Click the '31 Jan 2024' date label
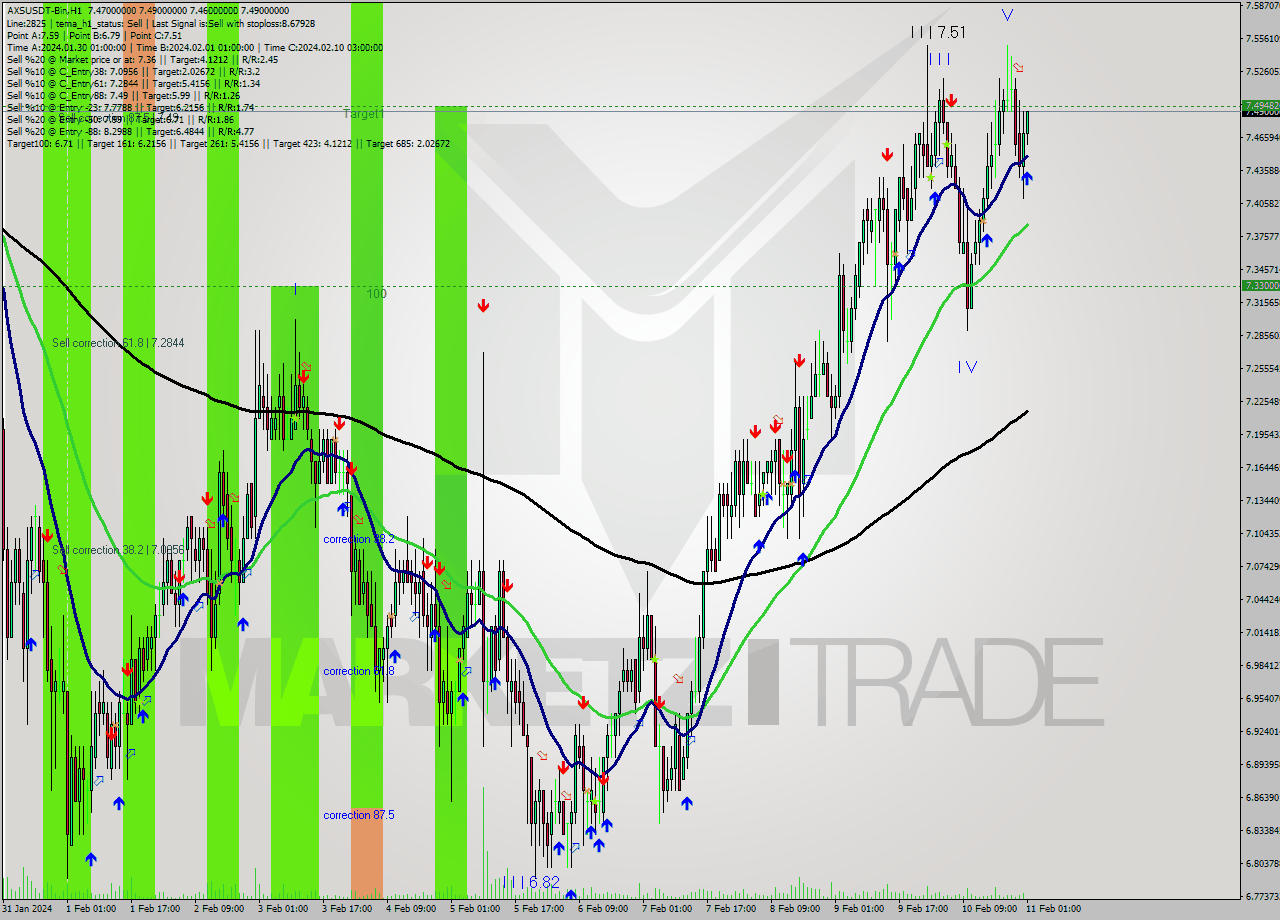The height and width of the screenshot is (920, 1280). click(x=25, y=909)
